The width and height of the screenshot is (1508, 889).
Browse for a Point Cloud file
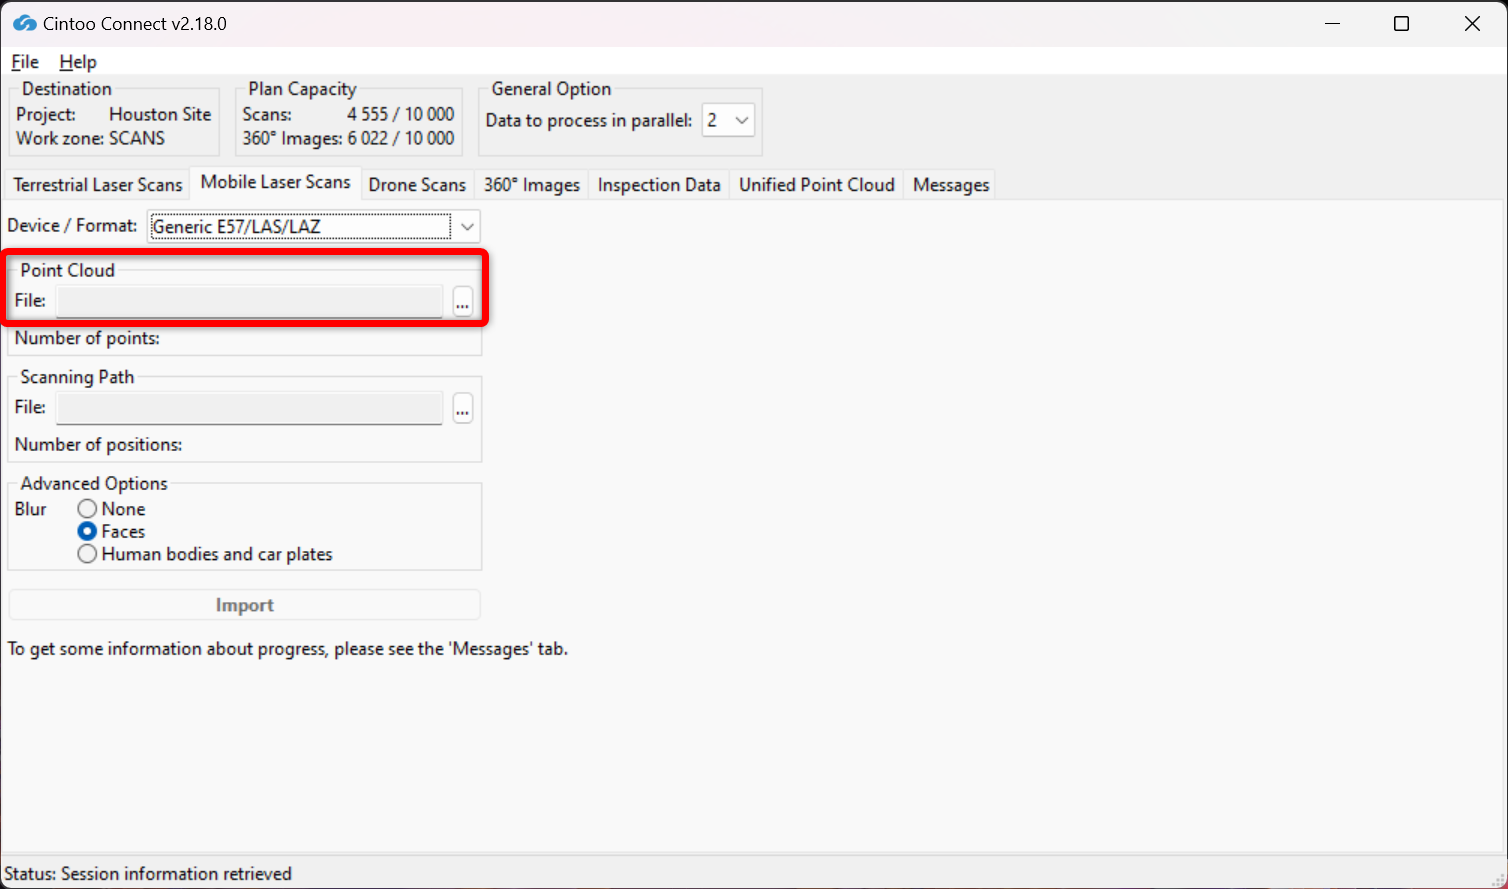coord(462,301)
